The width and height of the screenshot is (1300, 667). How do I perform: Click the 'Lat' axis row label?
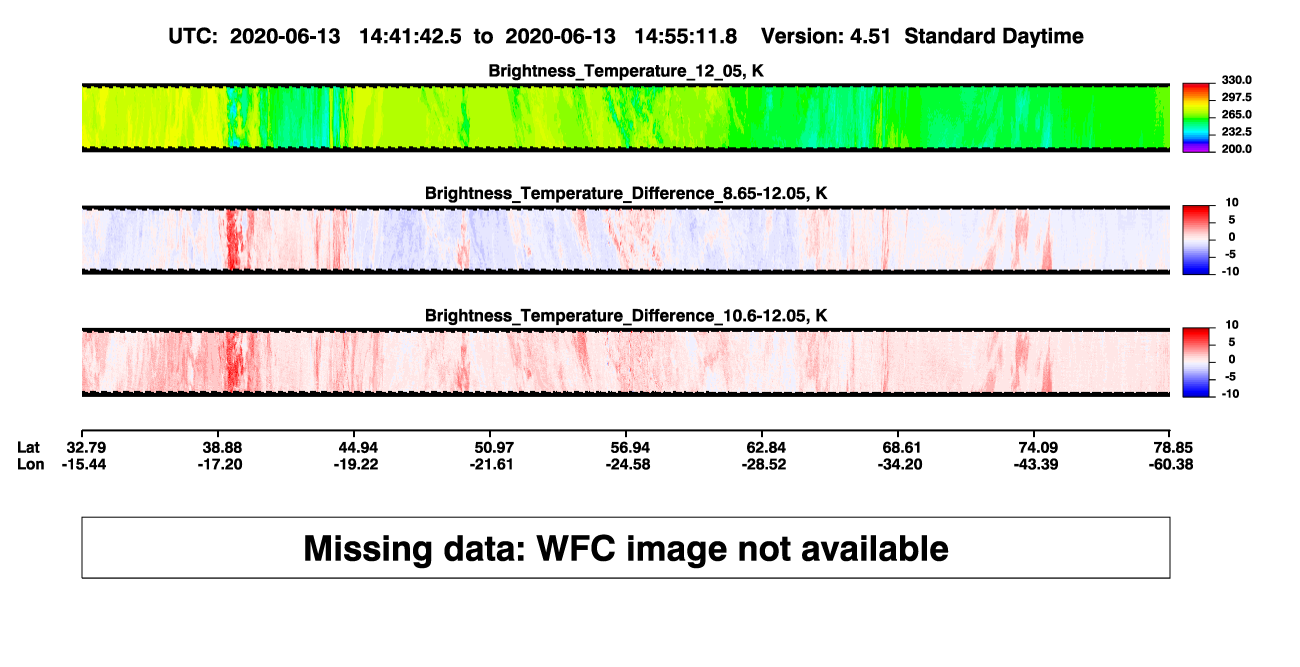[x=29, y=446]
